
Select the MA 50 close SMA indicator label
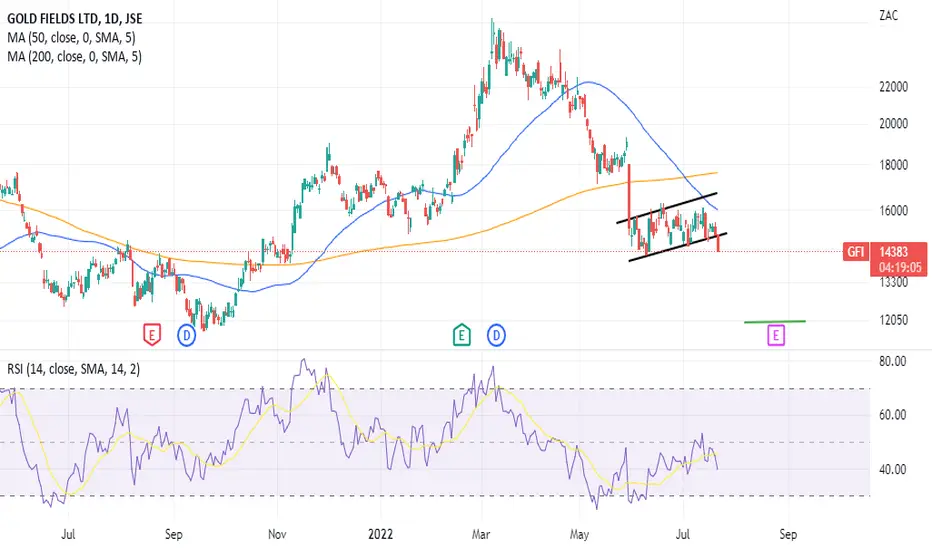tap(71, 37)
